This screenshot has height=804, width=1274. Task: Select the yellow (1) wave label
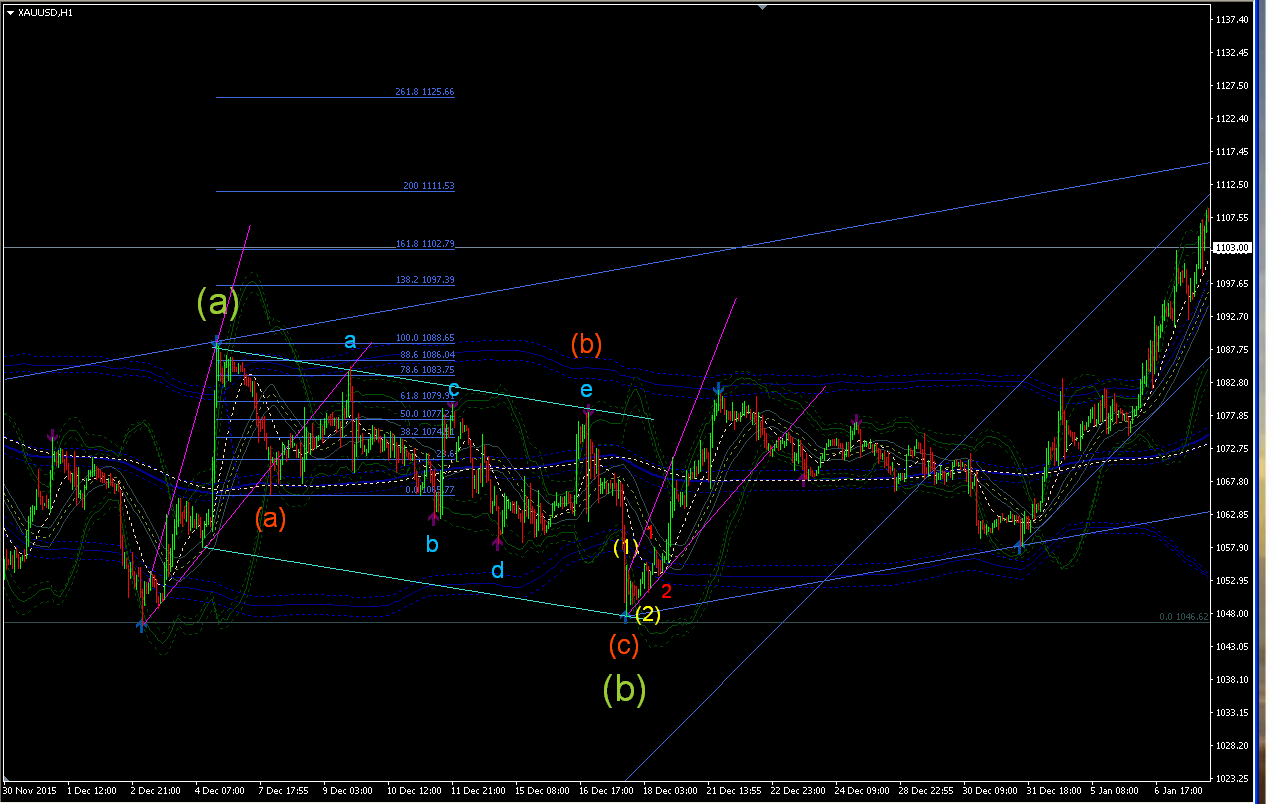626,547
